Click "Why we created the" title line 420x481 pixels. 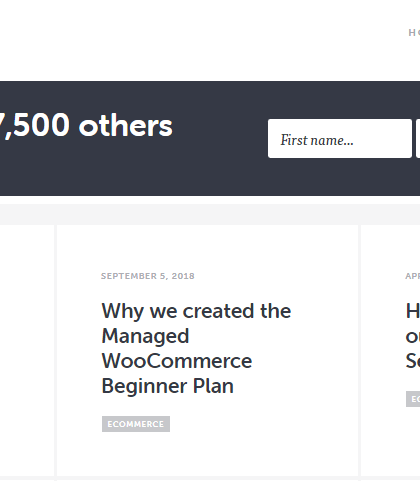point(196,311)
